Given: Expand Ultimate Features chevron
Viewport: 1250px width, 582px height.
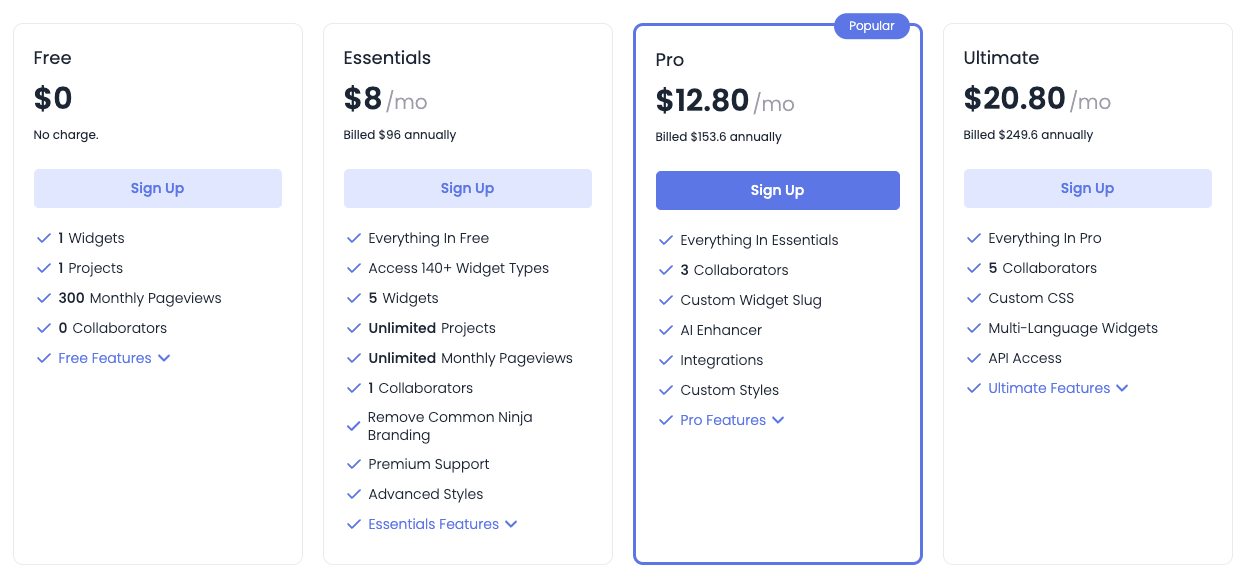Looking at the screenshot, I should click(1122, 388).
